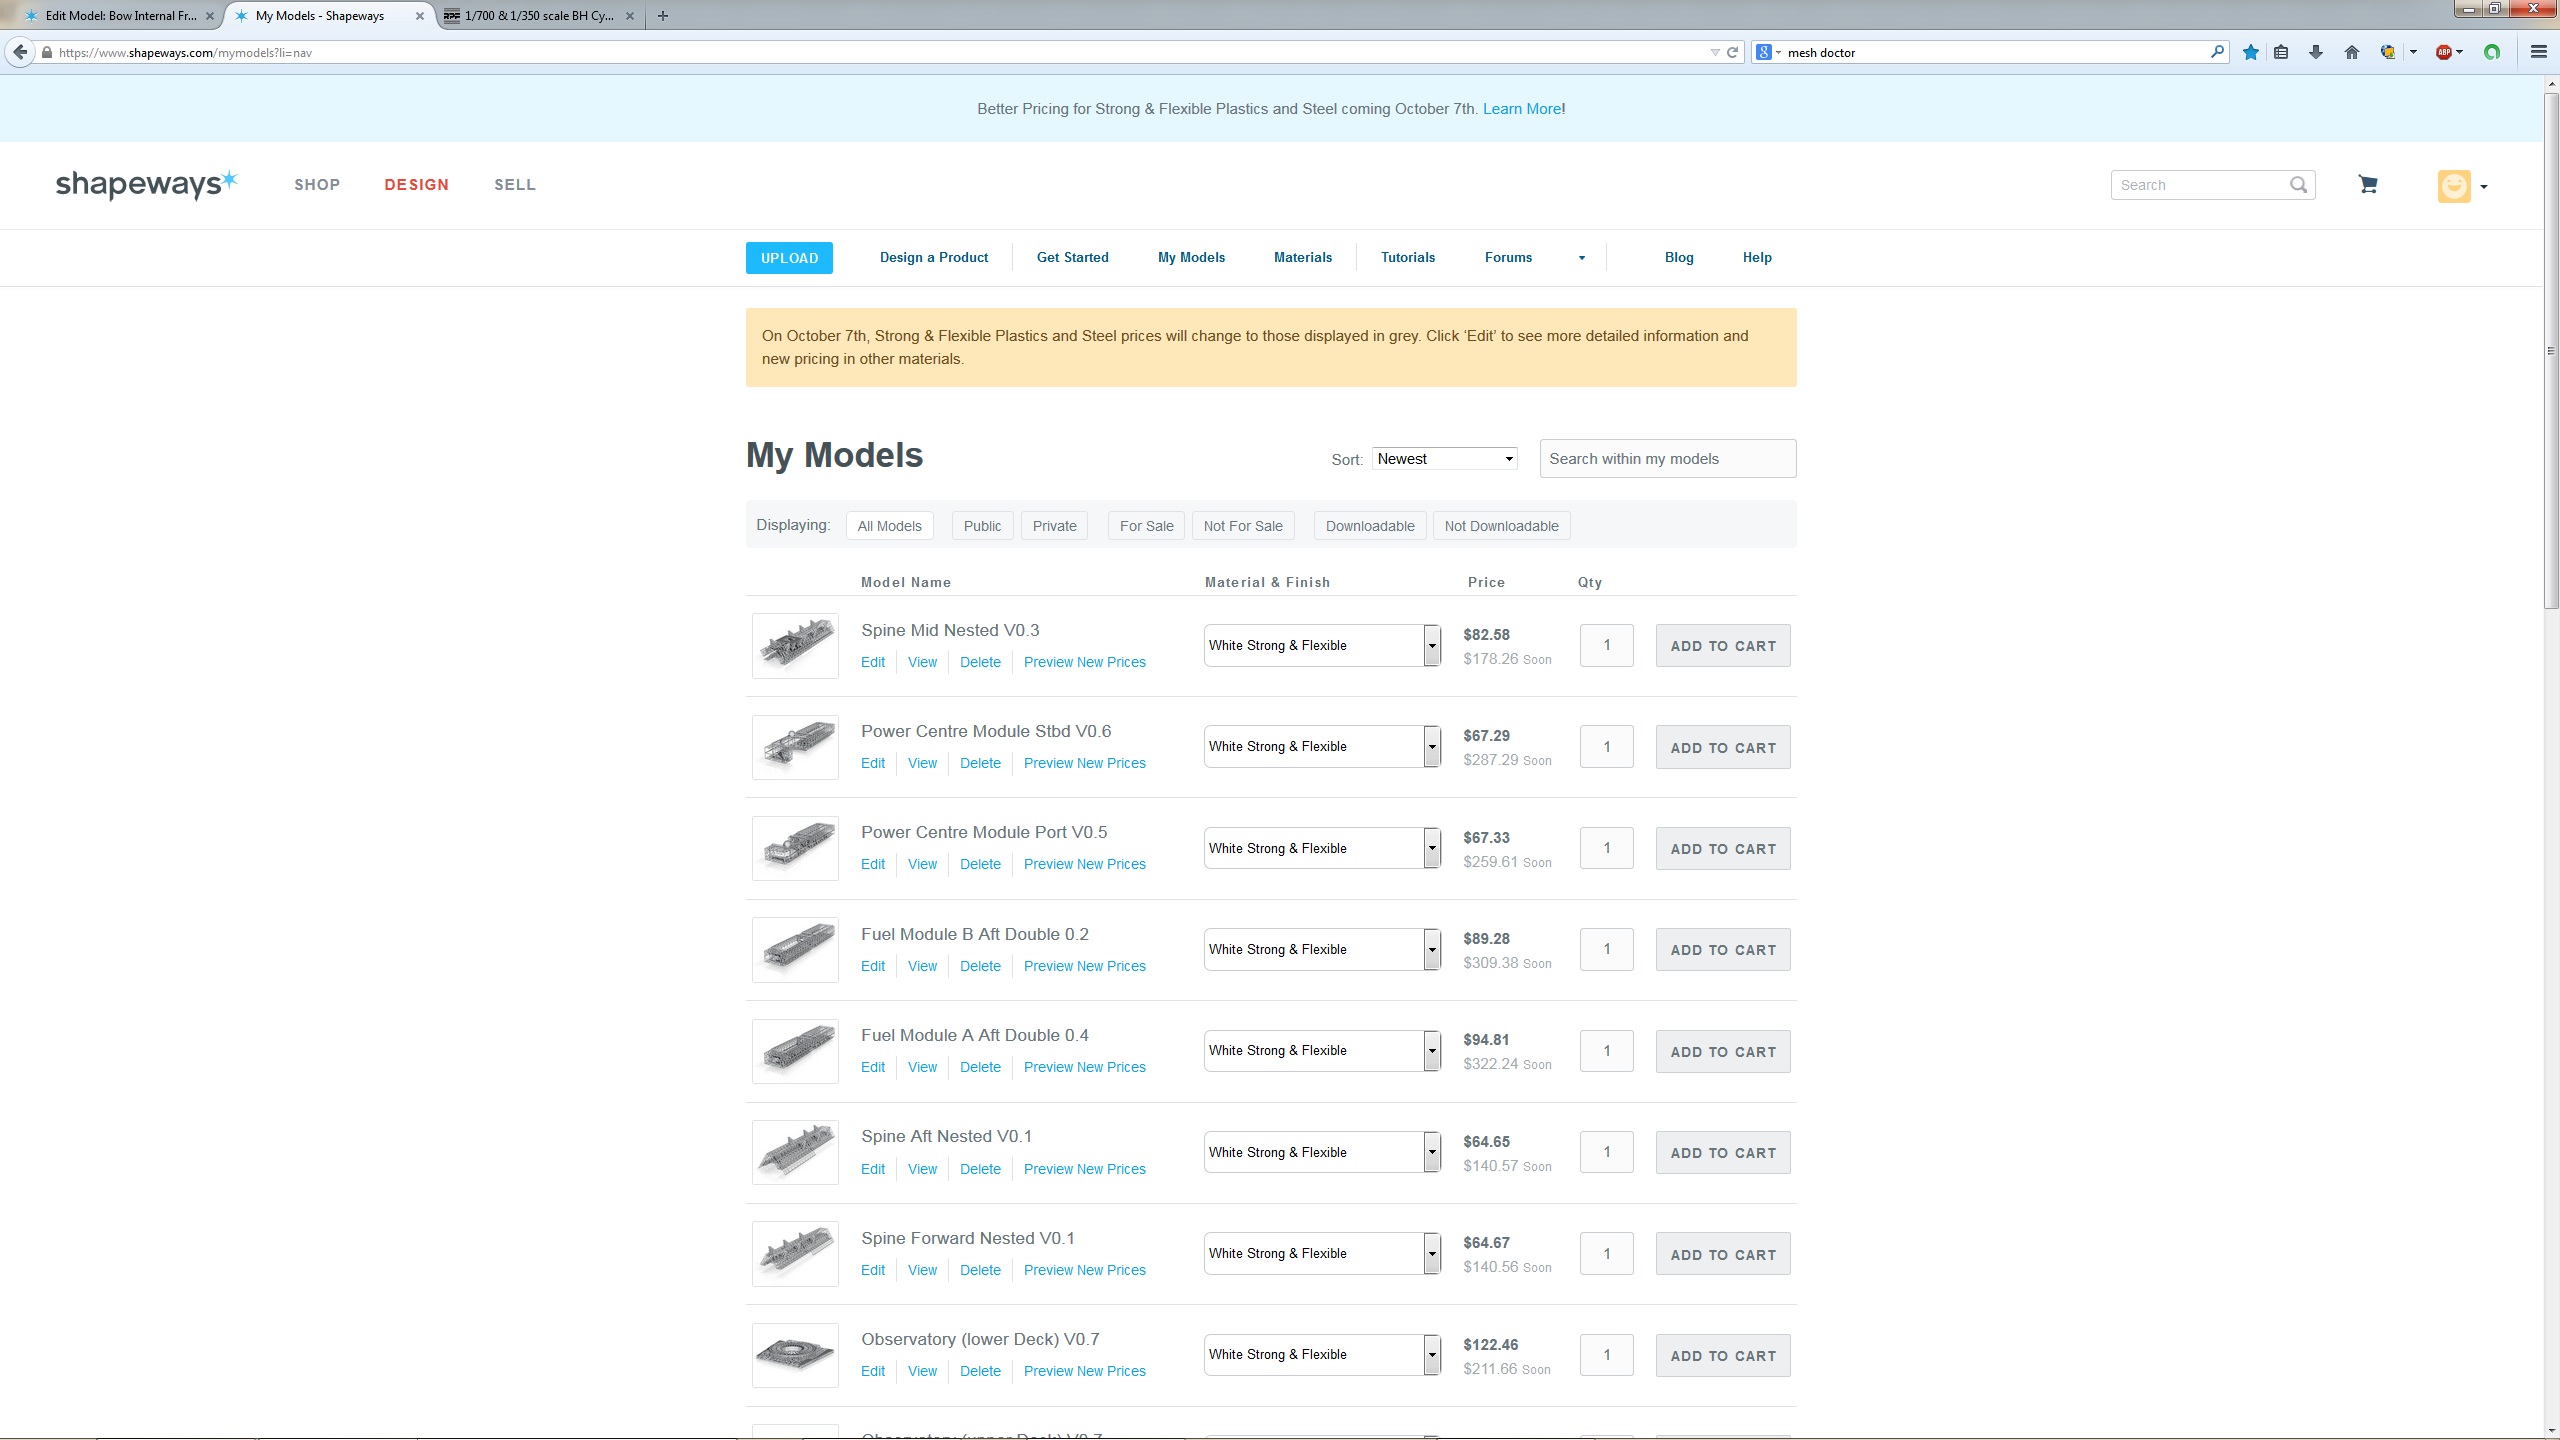The image size is (2560, 1440).
Task: Follow the Learn More link in banner
Action: (x=1522, y=109)
